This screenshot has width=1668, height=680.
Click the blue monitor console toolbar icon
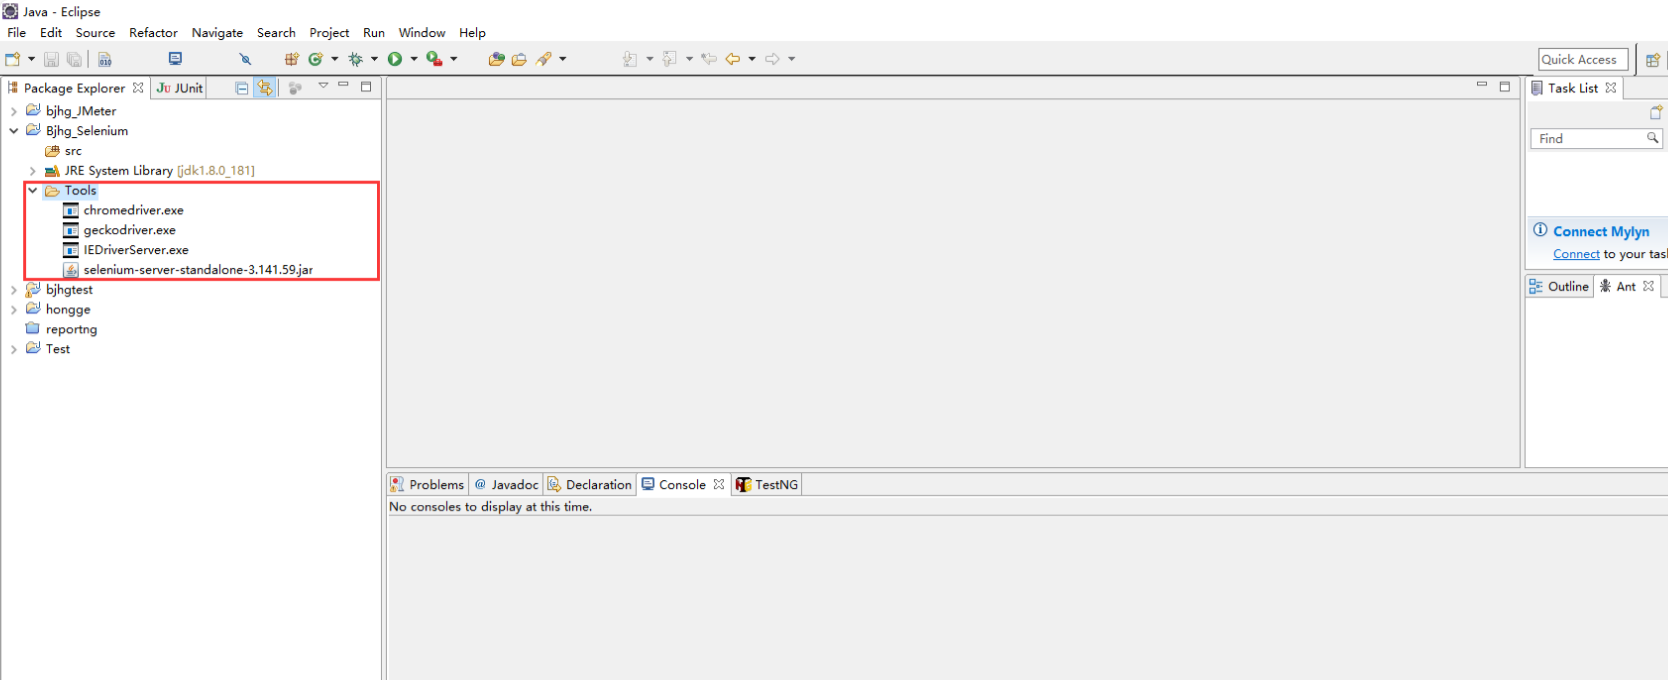(x=175, y=59)
